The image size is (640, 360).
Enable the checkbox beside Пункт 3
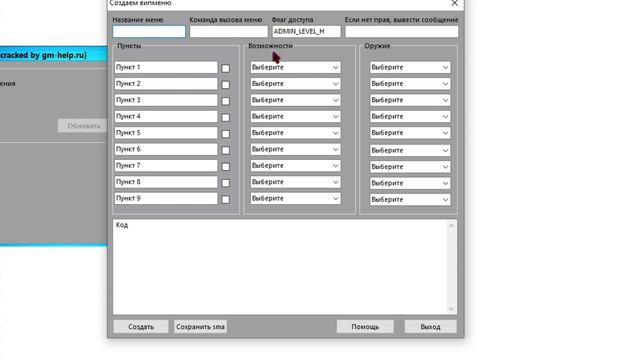[x=225, y=101]
